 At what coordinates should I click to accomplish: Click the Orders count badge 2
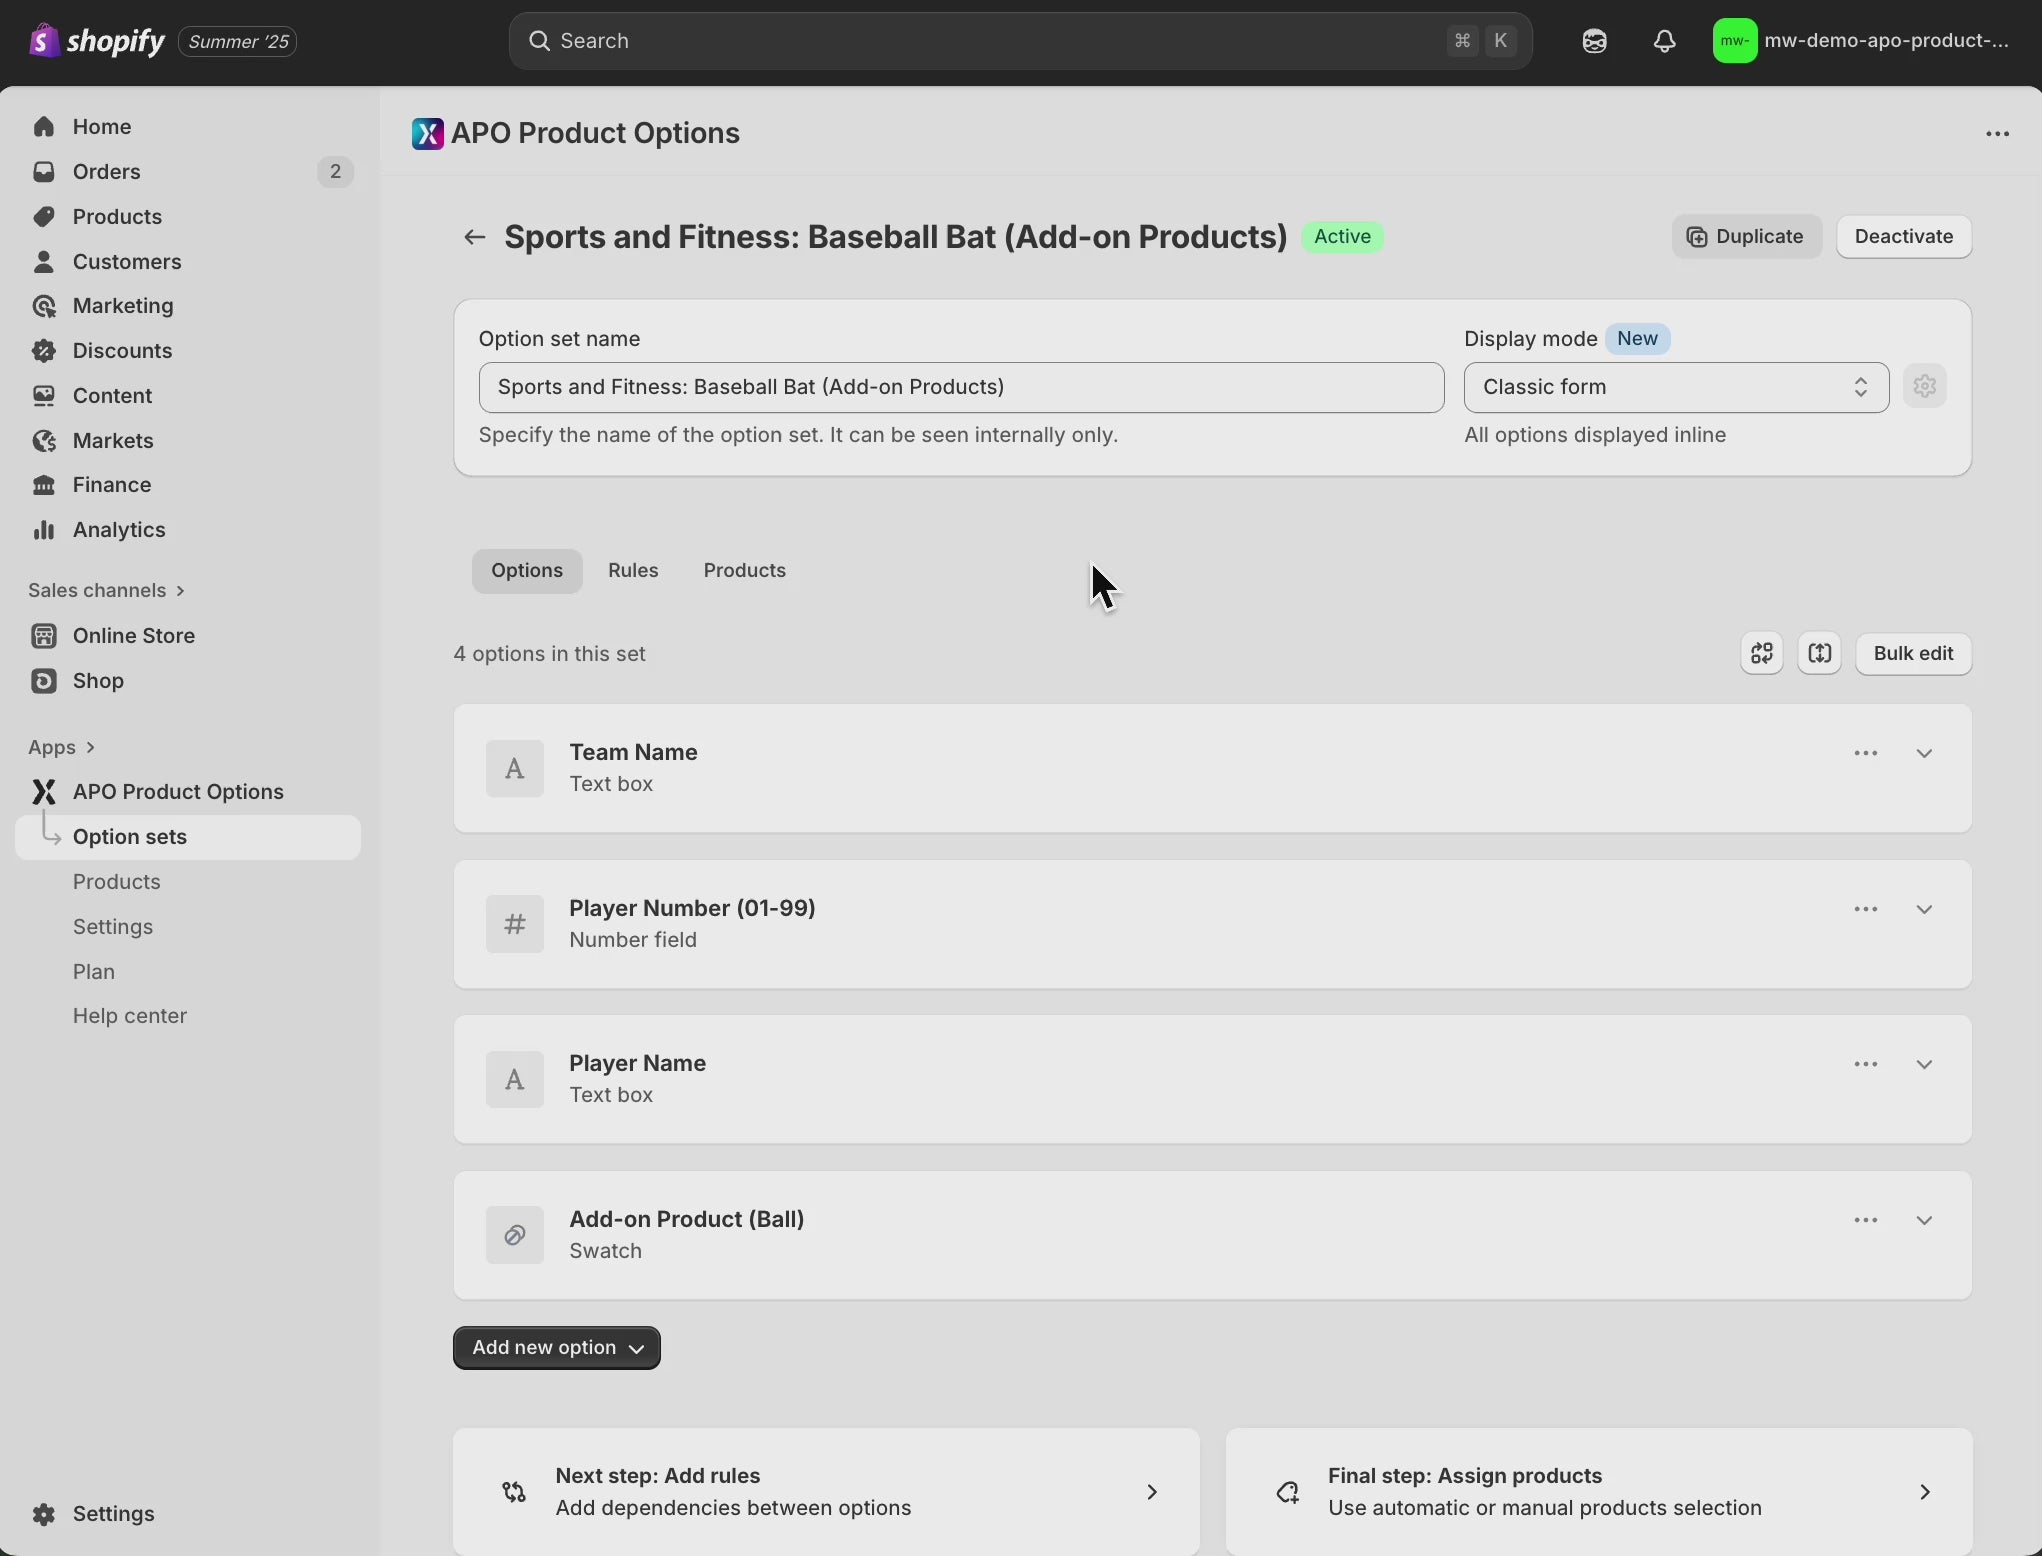pos(335,172)
